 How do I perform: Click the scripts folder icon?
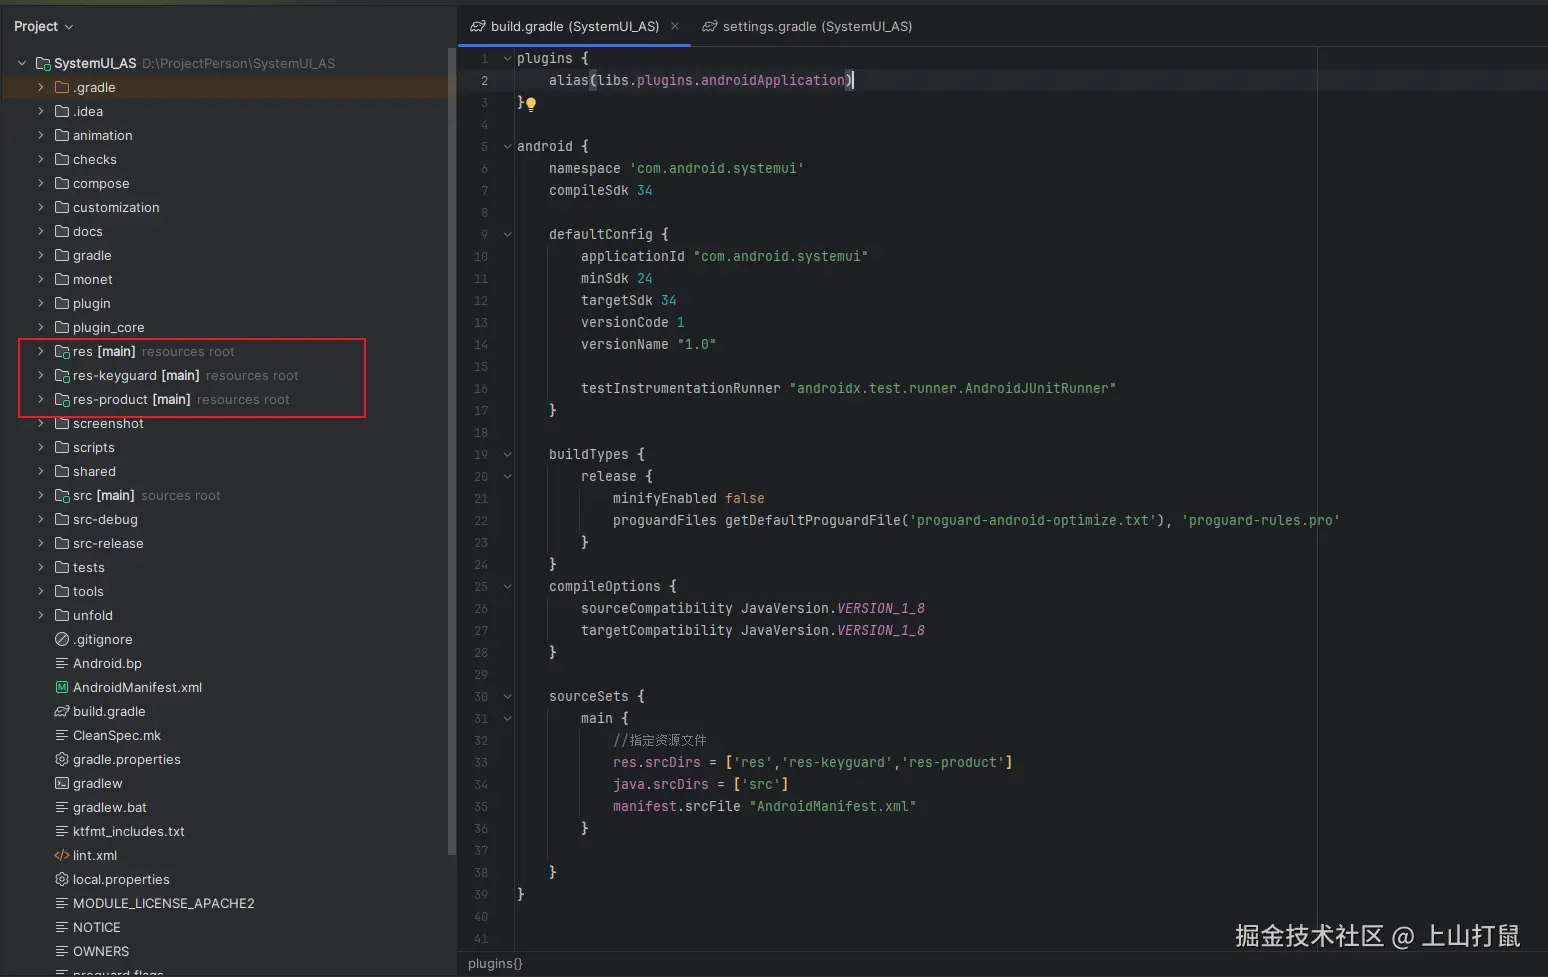[62, 447]
